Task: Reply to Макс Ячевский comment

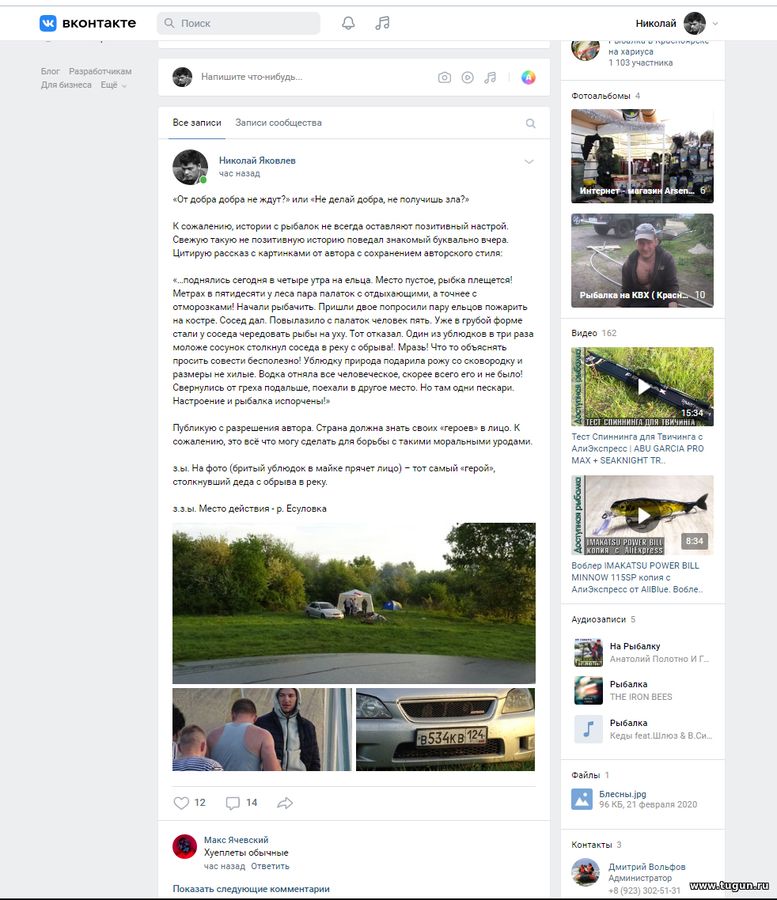Action: 270,866
